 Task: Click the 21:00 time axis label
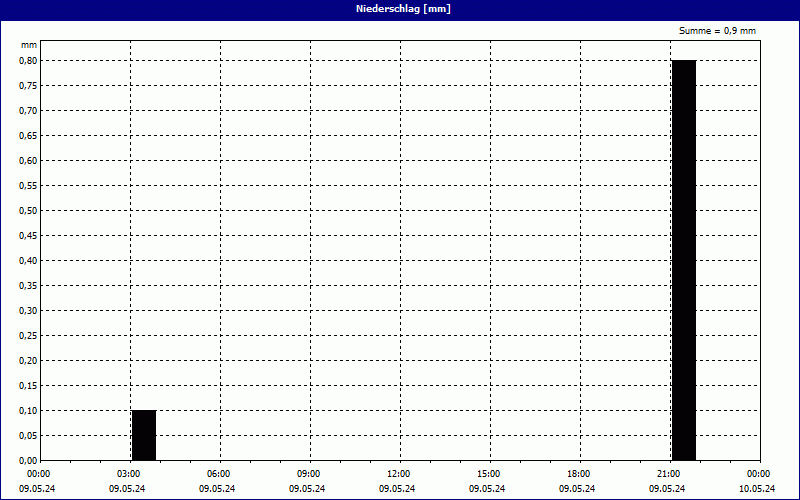[668, 473]
